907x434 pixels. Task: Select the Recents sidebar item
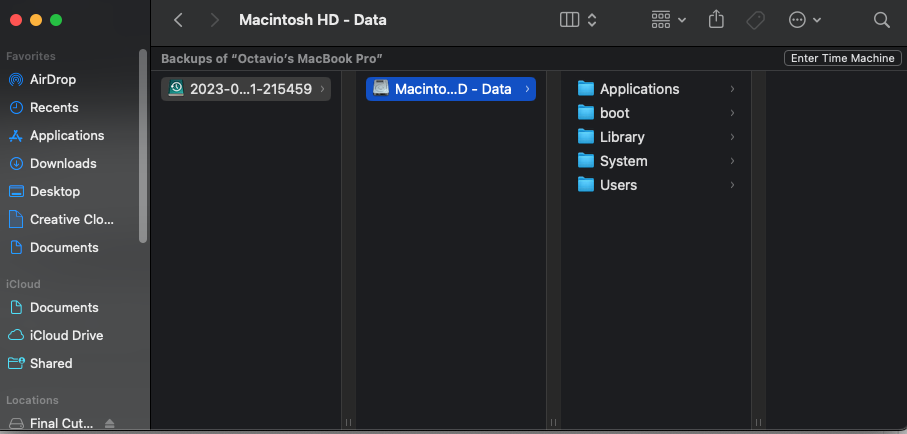pos(54,107)
